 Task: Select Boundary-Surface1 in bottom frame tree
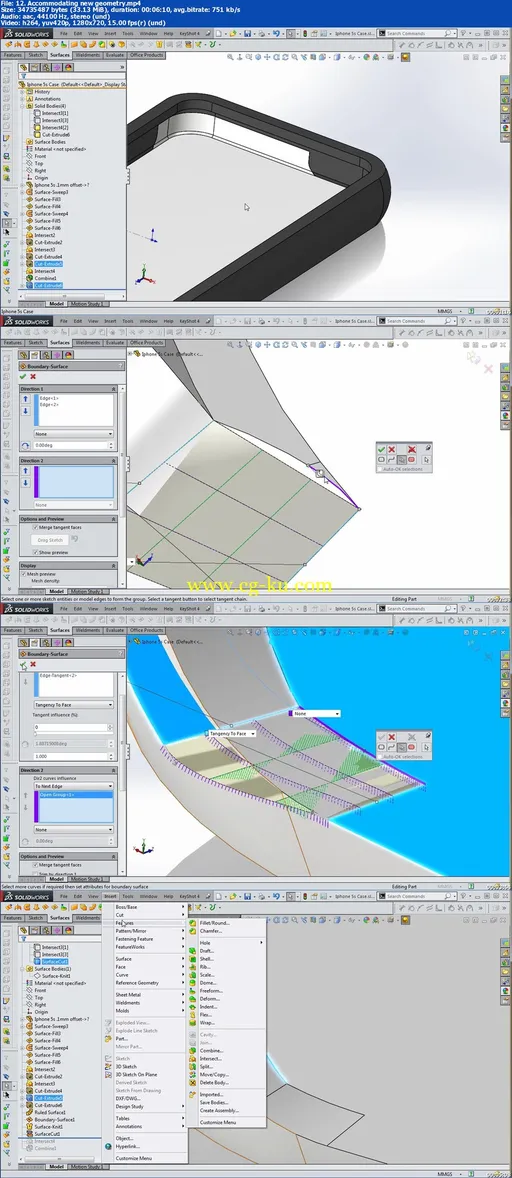tap(54, 1119)
